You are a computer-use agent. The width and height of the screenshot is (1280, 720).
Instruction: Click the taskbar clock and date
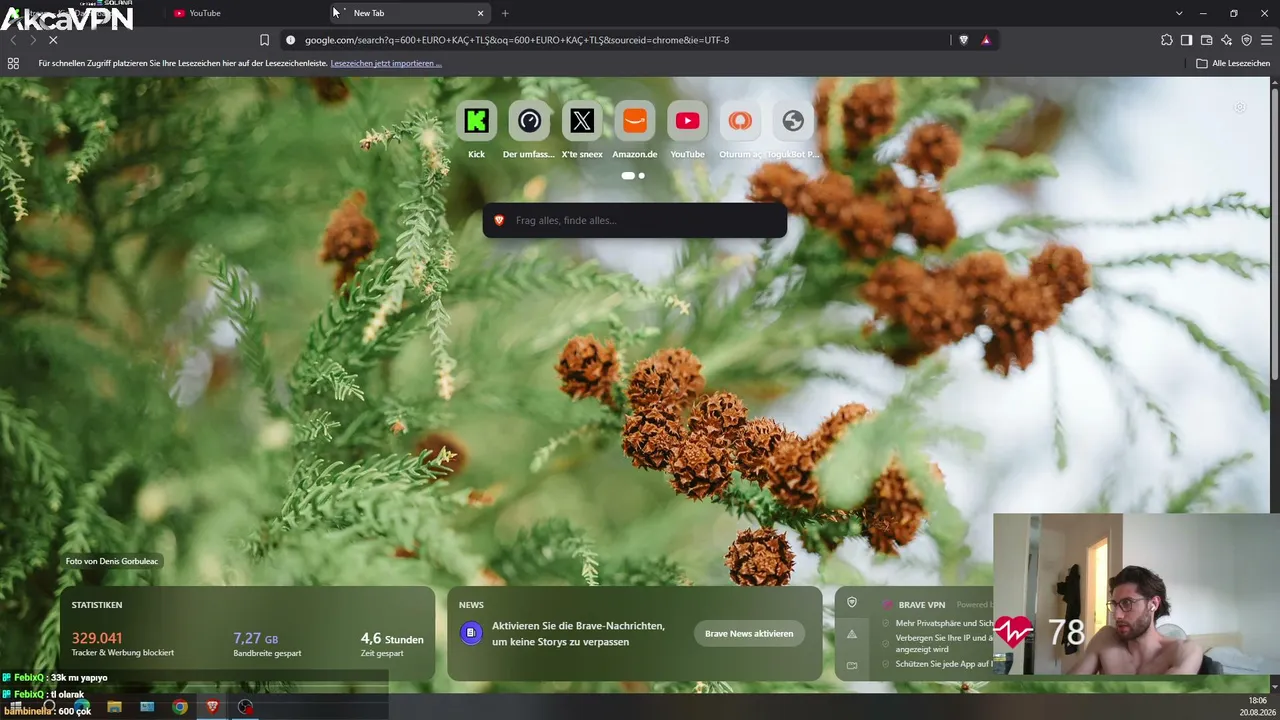1257,706
